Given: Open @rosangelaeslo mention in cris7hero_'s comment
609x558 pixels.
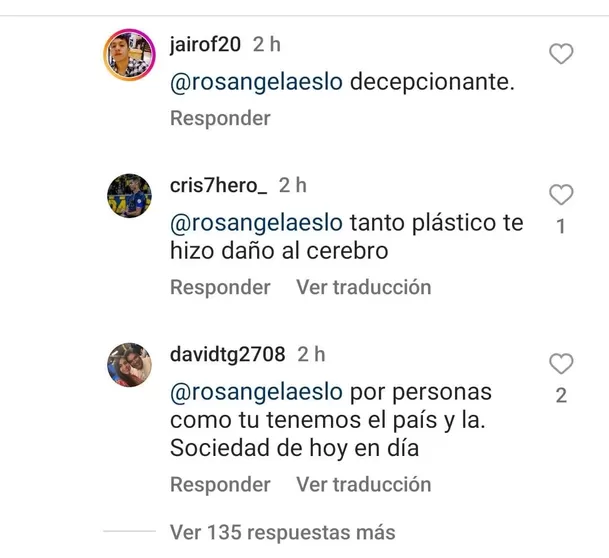Looking at the screenshot, I should (x=256, y=223).
